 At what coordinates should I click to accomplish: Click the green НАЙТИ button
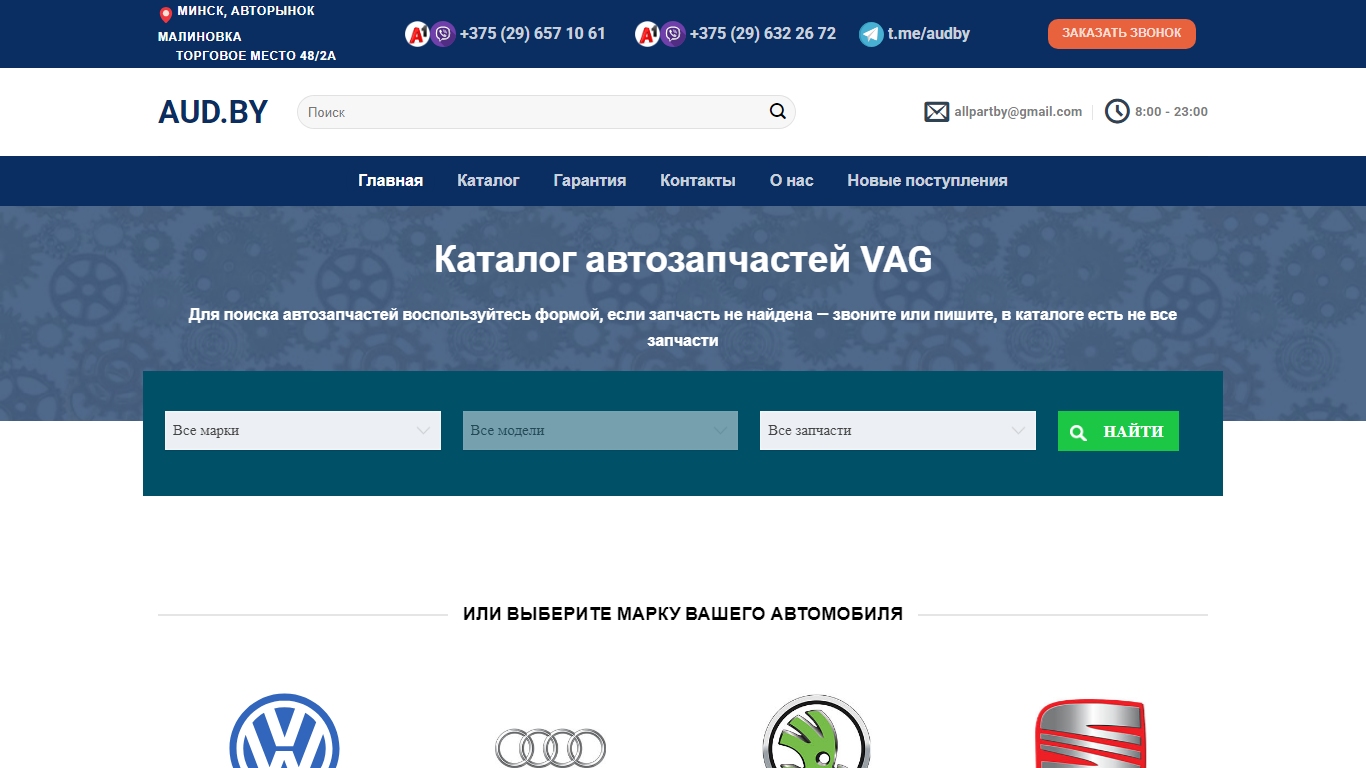coord(1118,431)
